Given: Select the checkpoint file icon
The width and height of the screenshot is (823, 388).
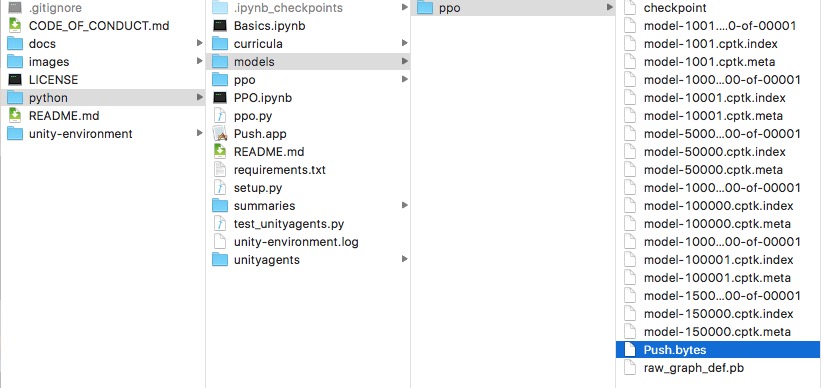Looking at the screenshot, I should tap(630, 8).
